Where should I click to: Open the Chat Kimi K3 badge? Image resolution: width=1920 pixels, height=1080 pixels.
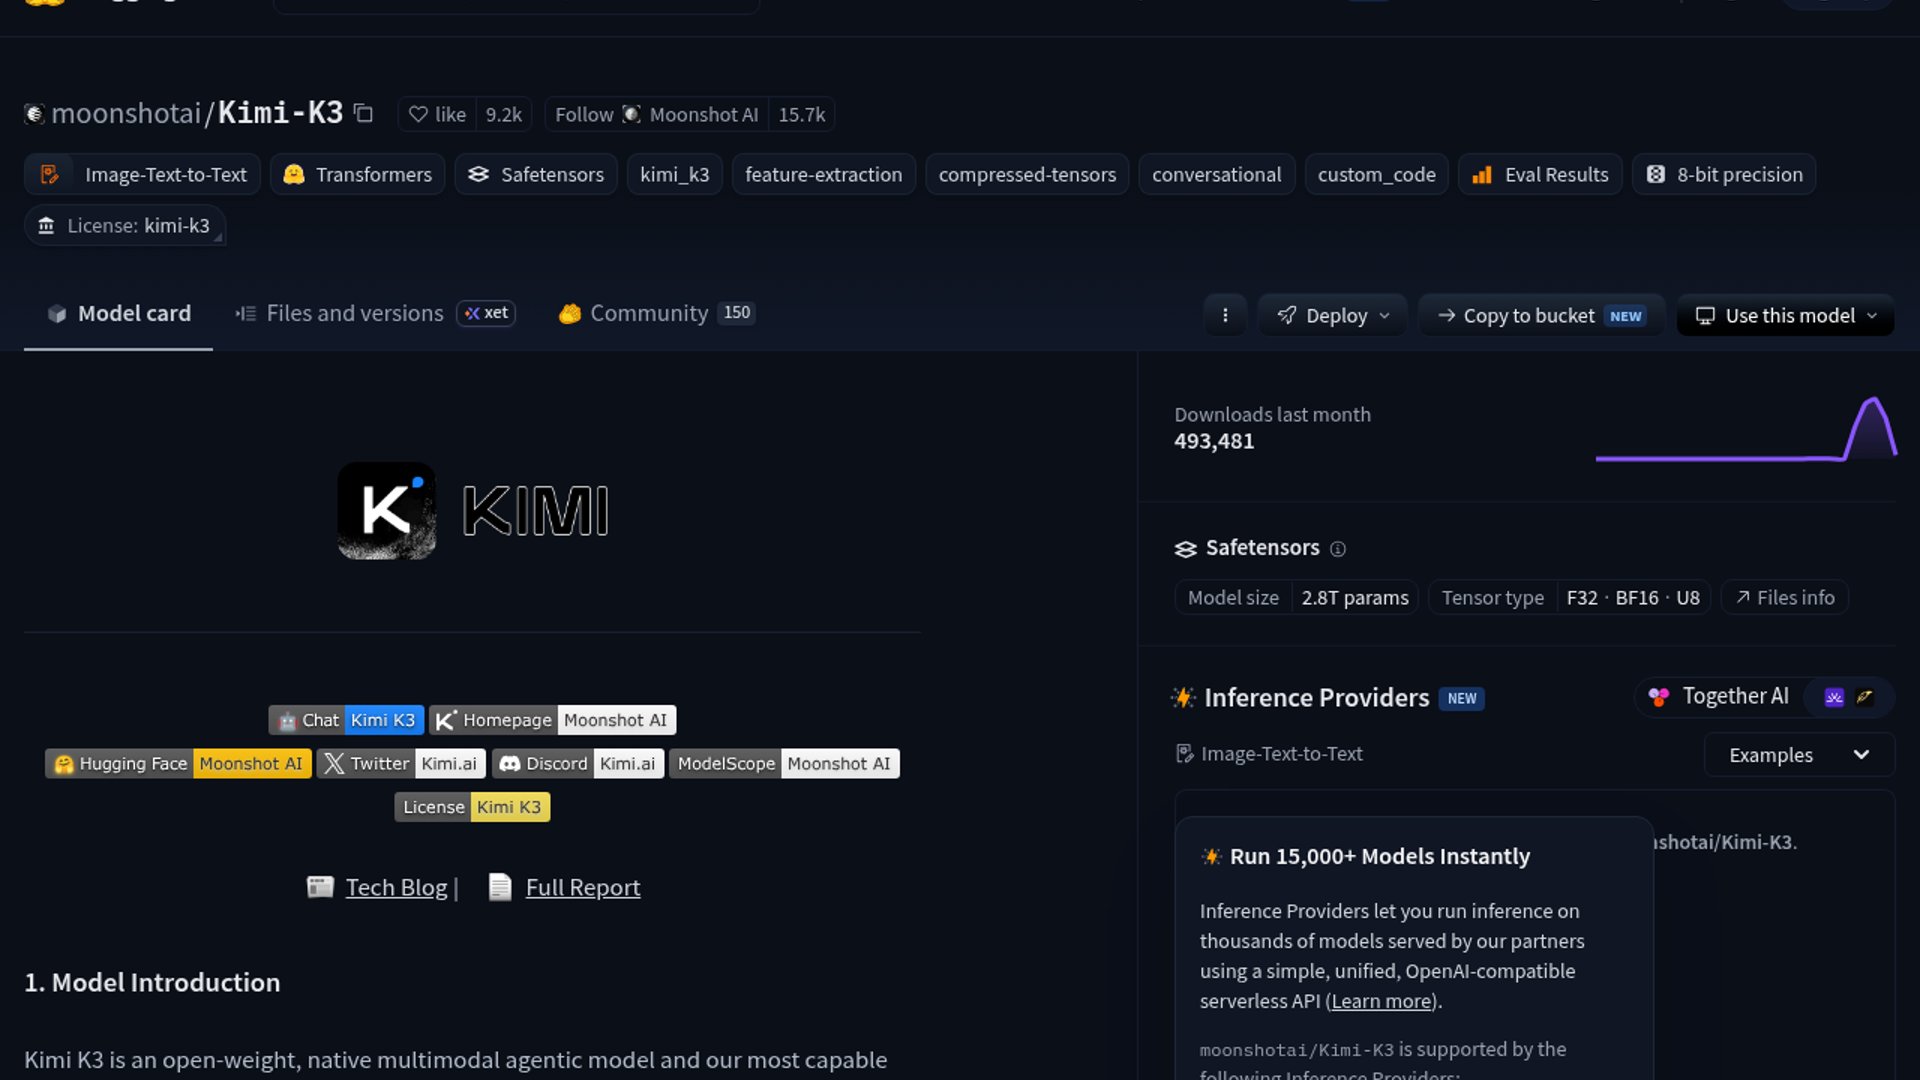346,720
